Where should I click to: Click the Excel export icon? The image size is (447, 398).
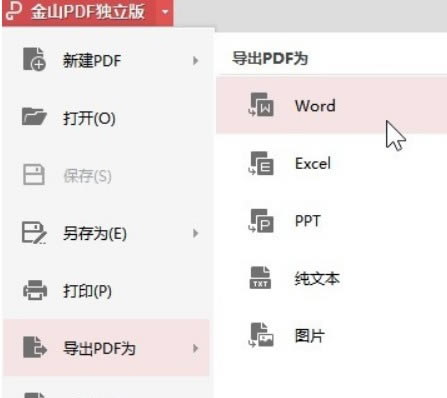point(261,163)
